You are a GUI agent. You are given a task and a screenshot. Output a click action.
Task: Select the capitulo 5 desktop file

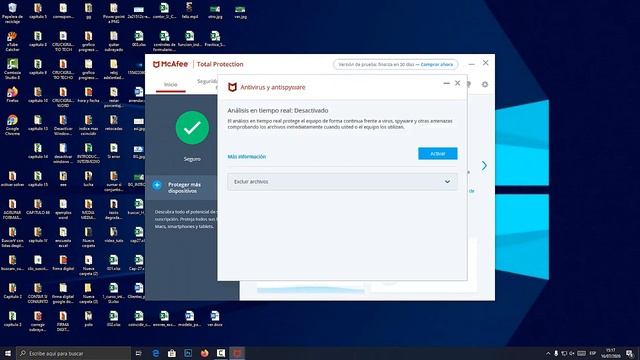(x=38, y=11)
